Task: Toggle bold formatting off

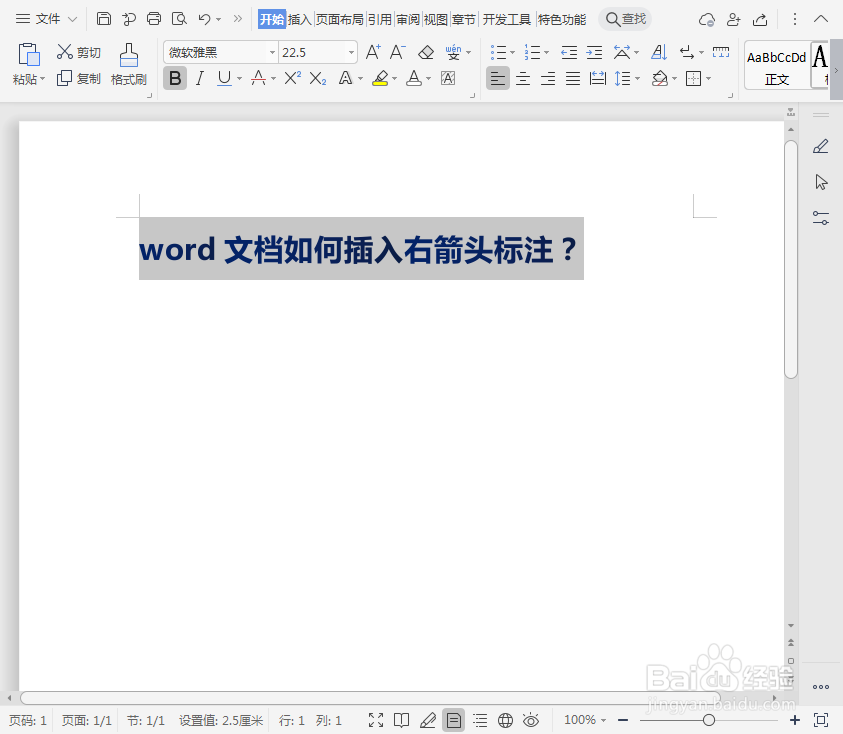Action: point(174,78)
